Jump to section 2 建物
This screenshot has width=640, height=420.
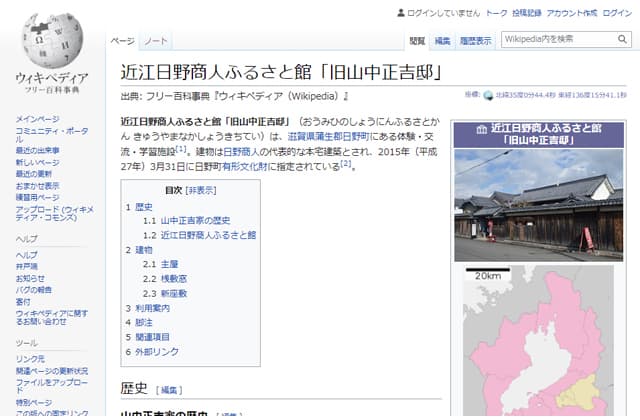[x=139, y=250]
